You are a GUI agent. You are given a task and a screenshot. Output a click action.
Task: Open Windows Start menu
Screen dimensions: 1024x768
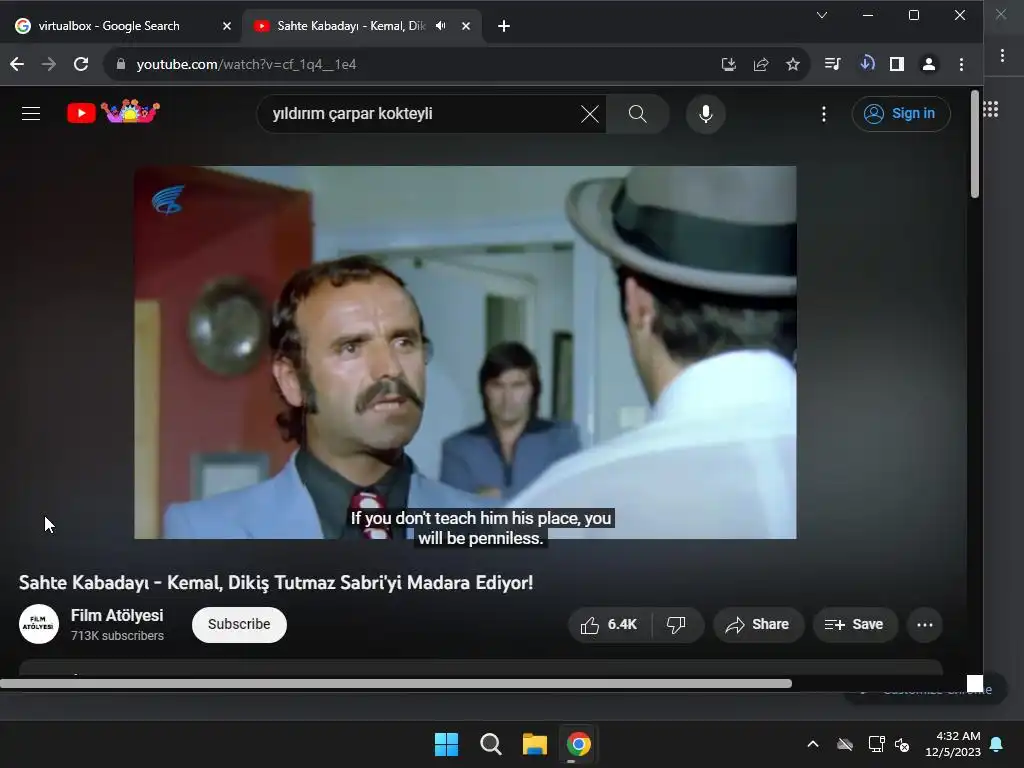coord(447,744)
